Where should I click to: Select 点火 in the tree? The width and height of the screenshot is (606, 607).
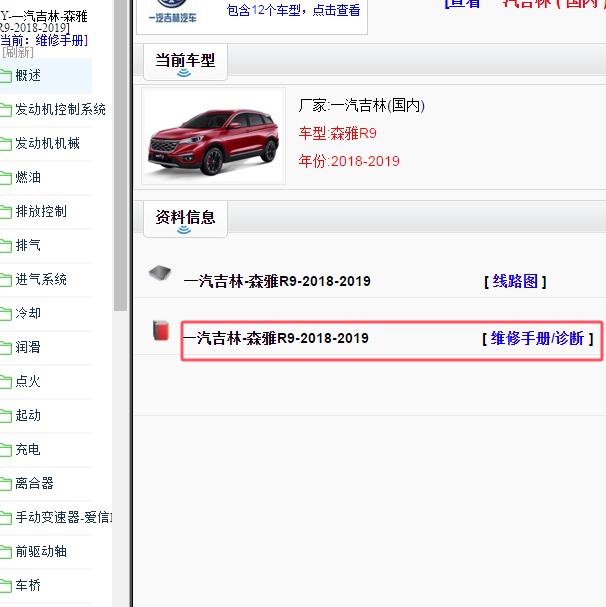pyautogui.click(x=28, y=382)
